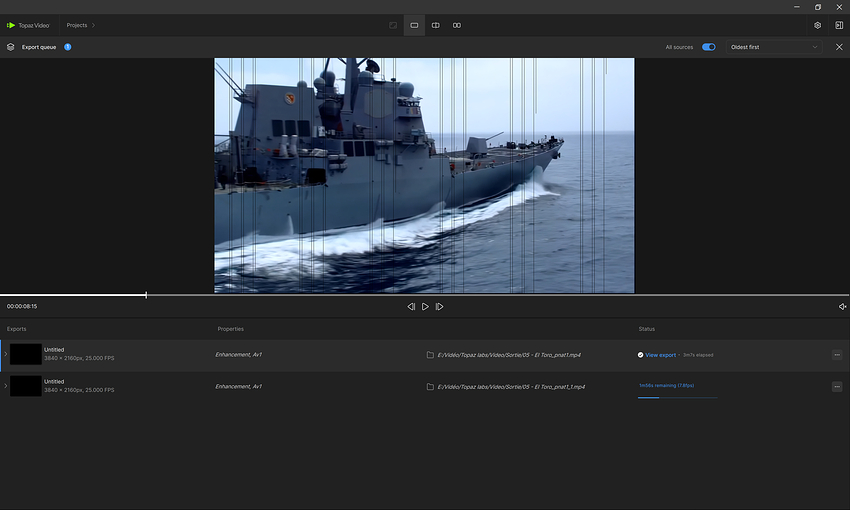The image size is (850, 510).
Task: Open output folder for El Toro_pnat1_1.mp4
Action: pos(430,387)
